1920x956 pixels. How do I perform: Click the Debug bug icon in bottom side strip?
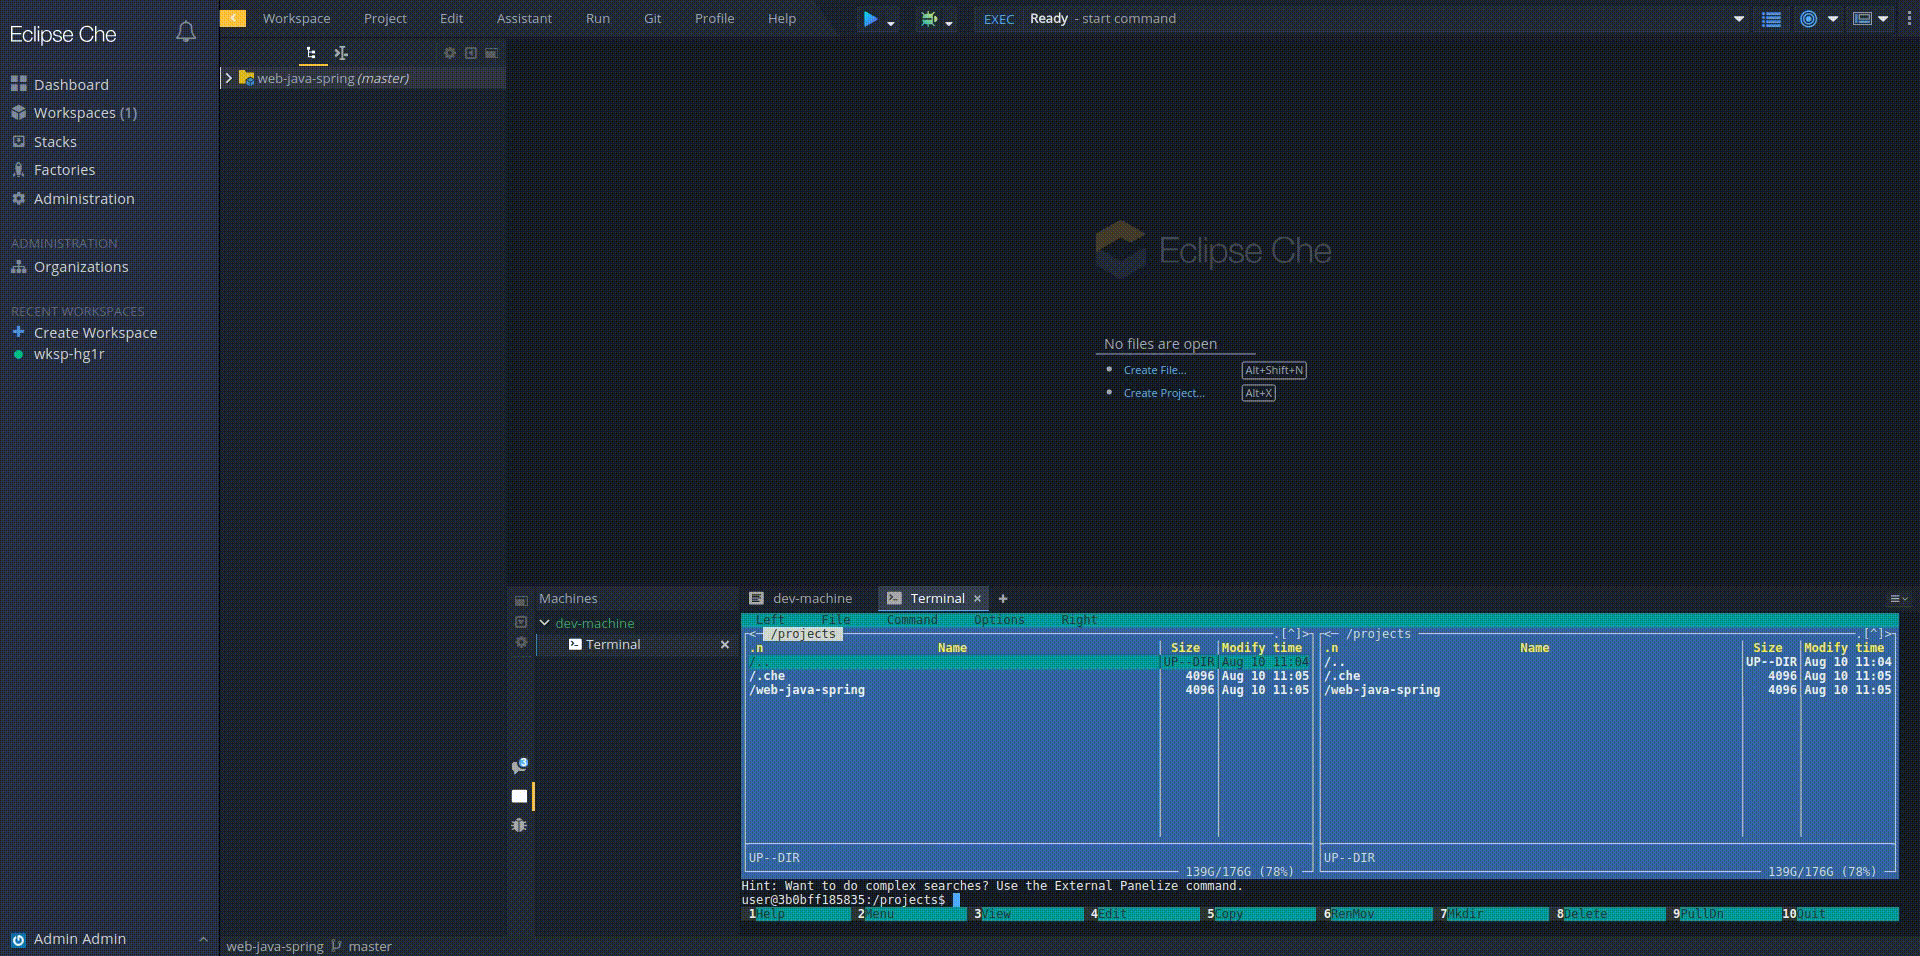tap(519, 825)
